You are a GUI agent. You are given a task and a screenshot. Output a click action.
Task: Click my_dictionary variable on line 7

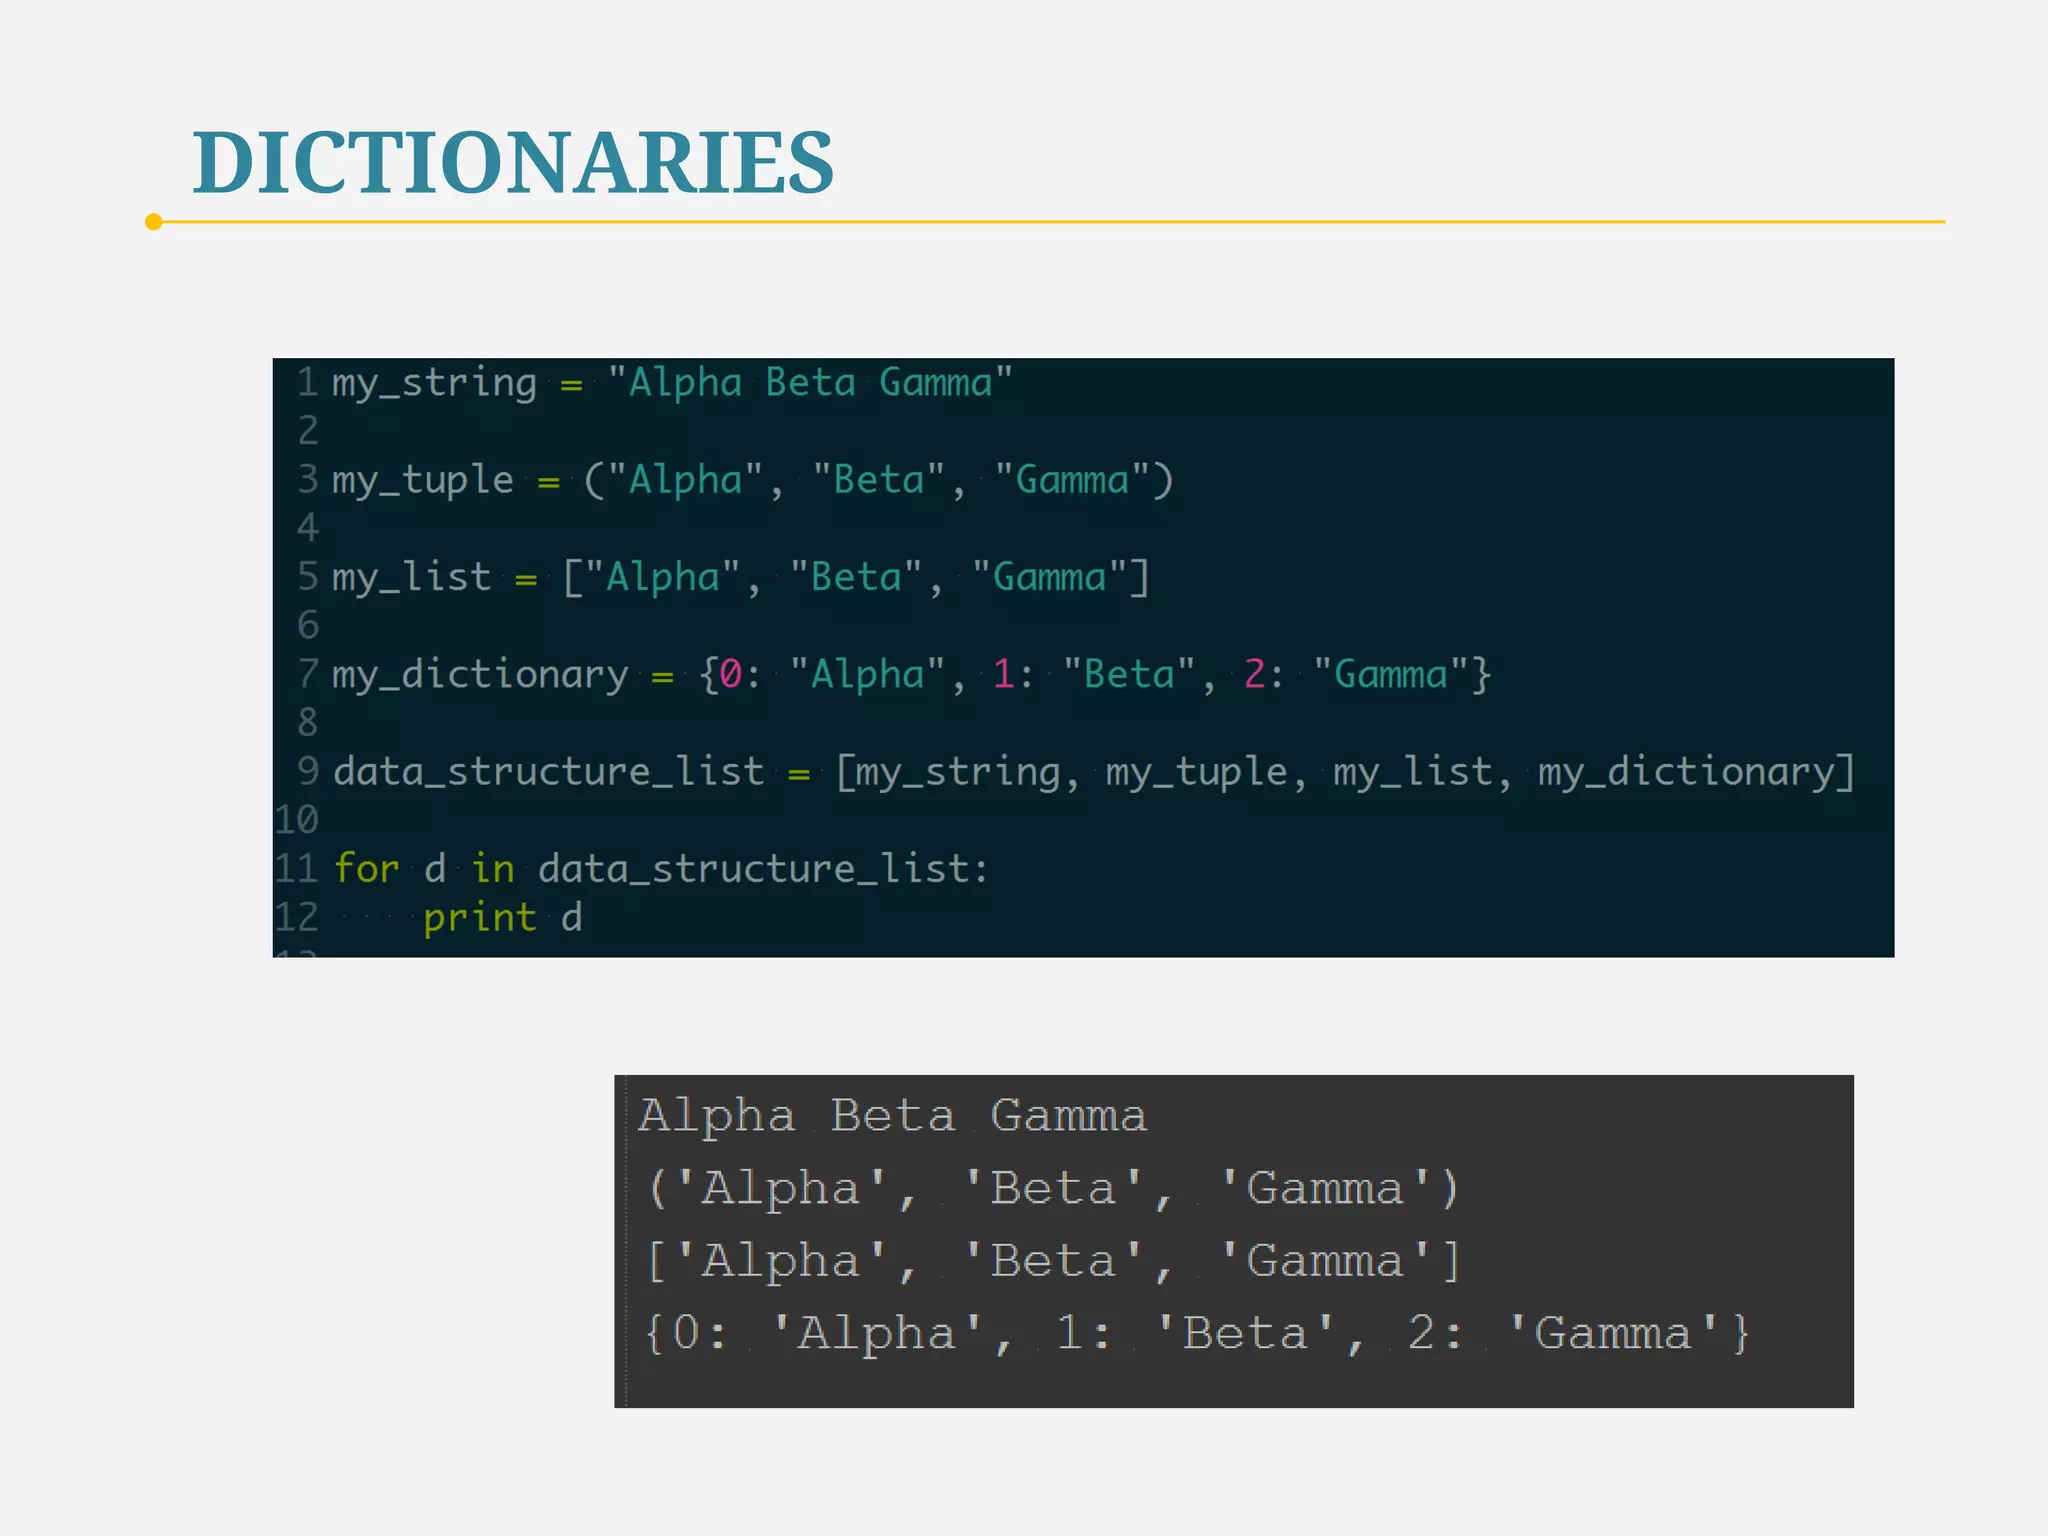(480, 675)
